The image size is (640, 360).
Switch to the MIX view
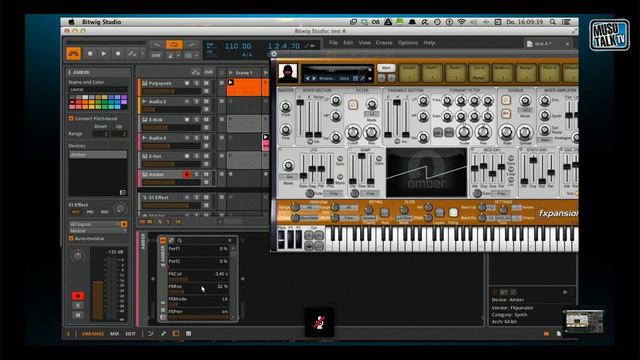coord(114,334)
